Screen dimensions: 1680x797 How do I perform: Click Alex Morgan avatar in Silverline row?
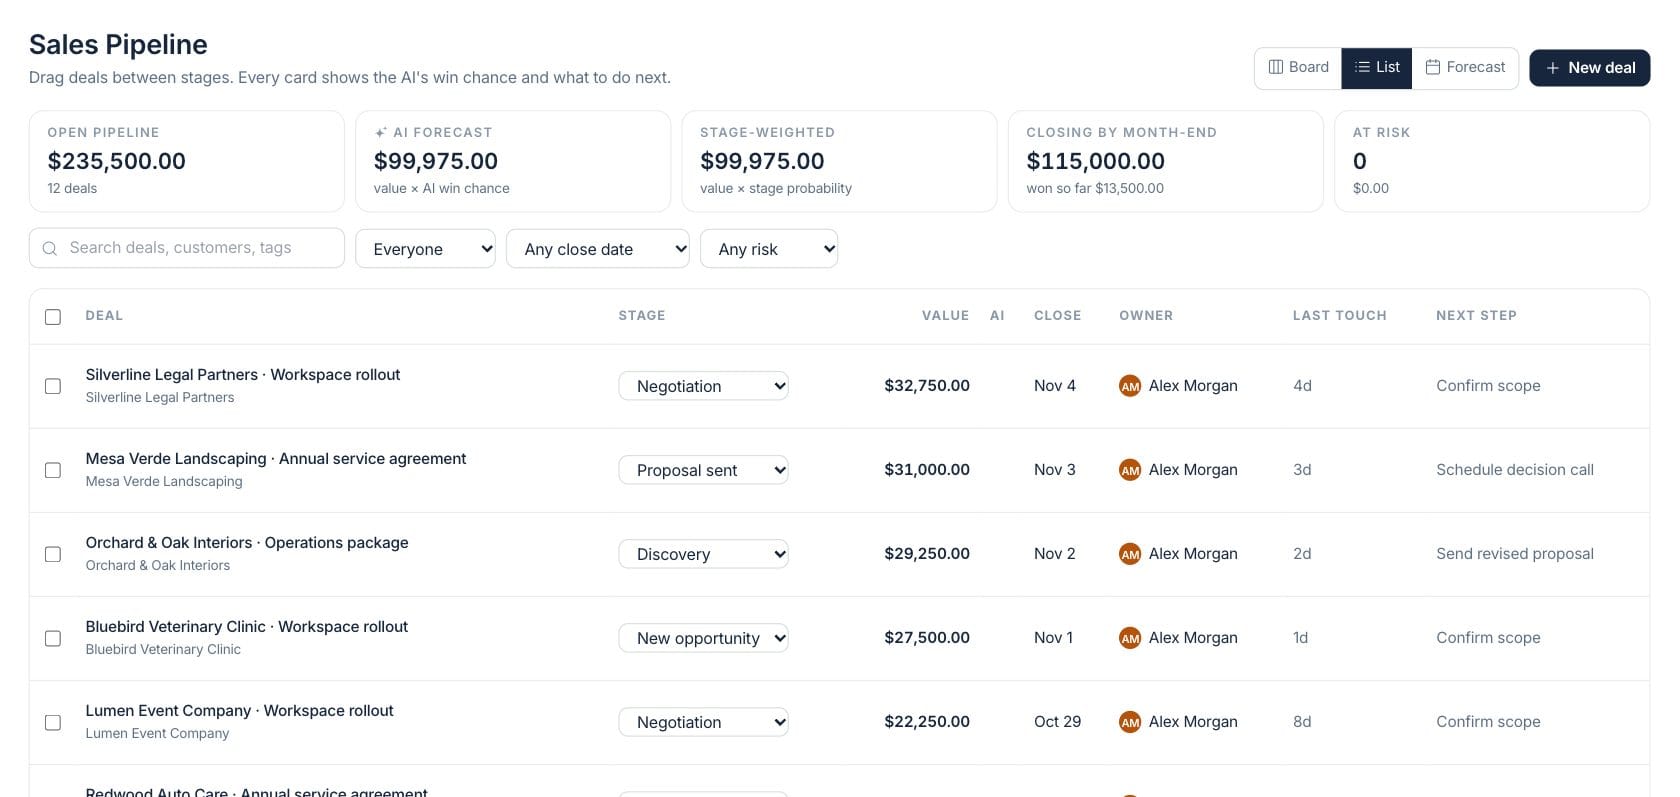[x=1130, y=386]
